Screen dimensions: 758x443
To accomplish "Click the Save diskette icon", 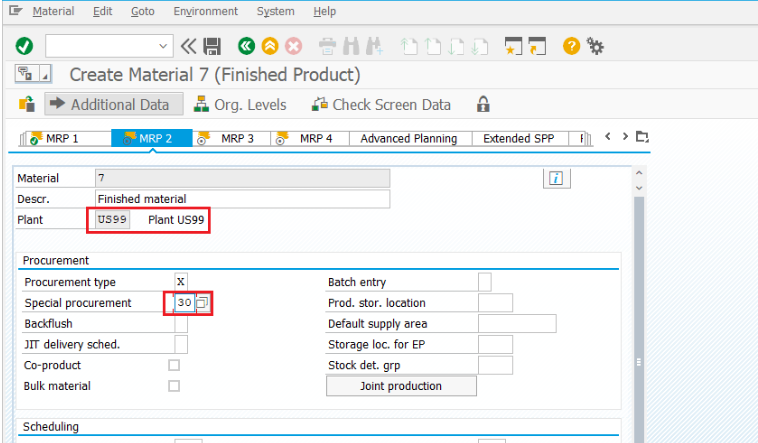I will [x=212, y=46].
